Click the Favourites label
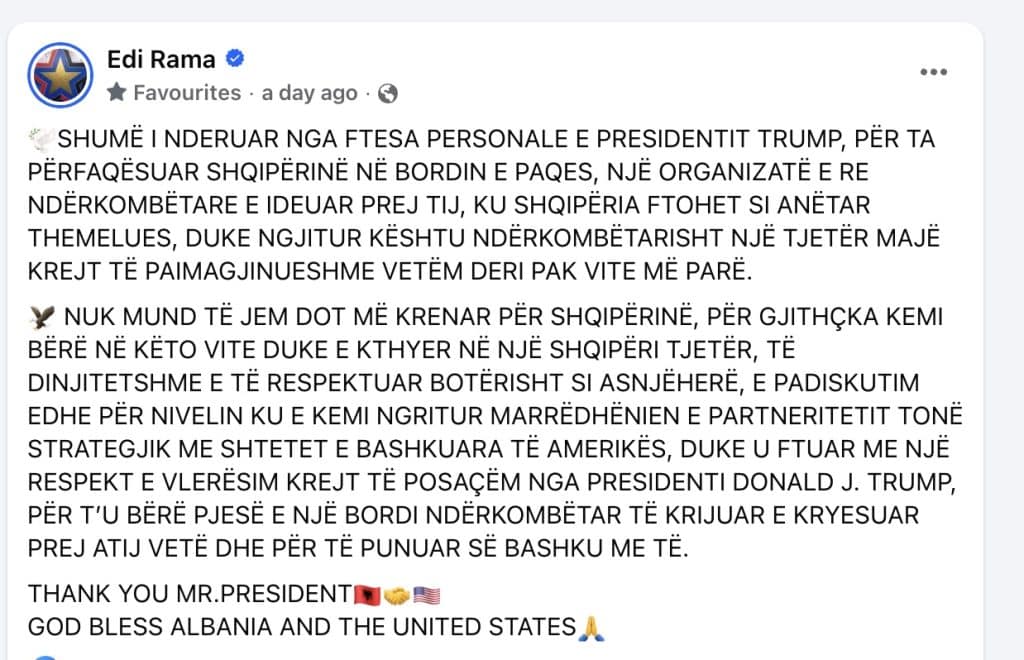This screenshot has height=660, width=1024. pyautogui.click(x=186, y=93)
